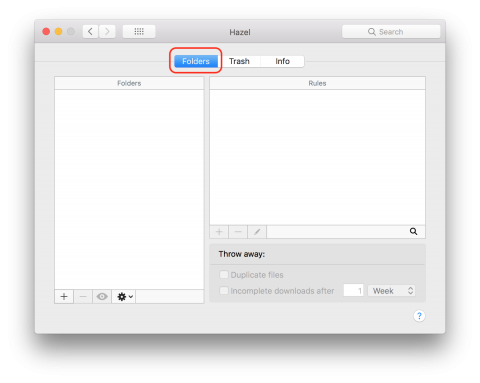Go forward with the right chevron button
This screenshot has height=383, width=480.
107,32
